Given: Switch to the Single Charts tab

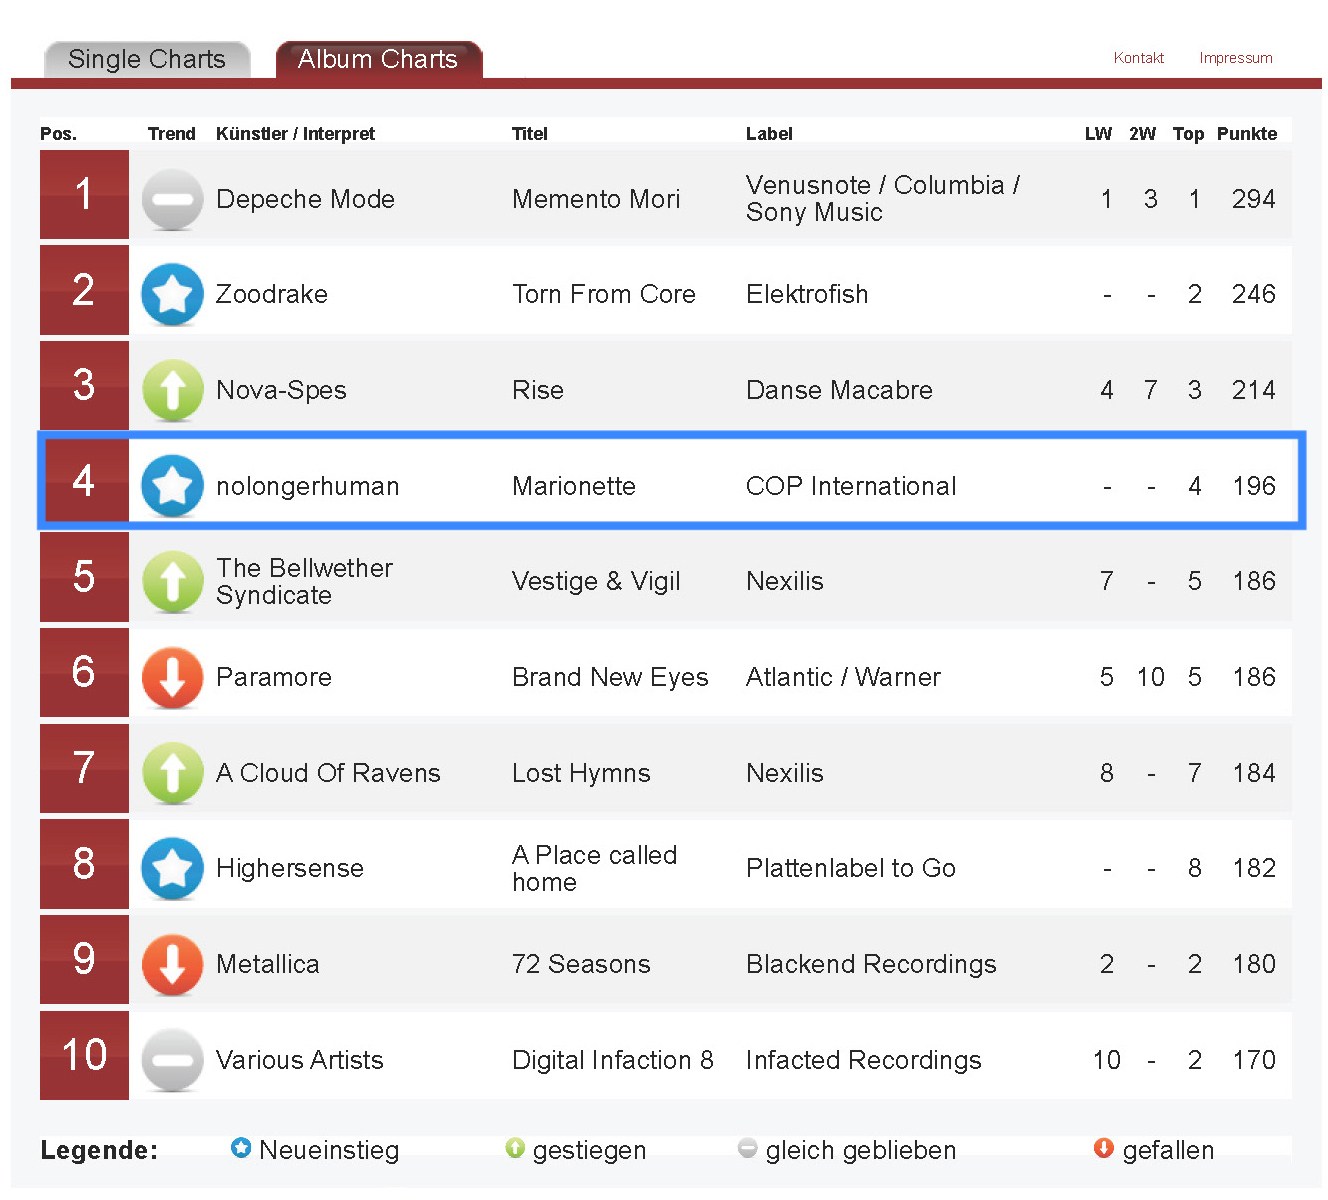Looking at the screenshot, I should pyautogui.click(x=147, y=59).
